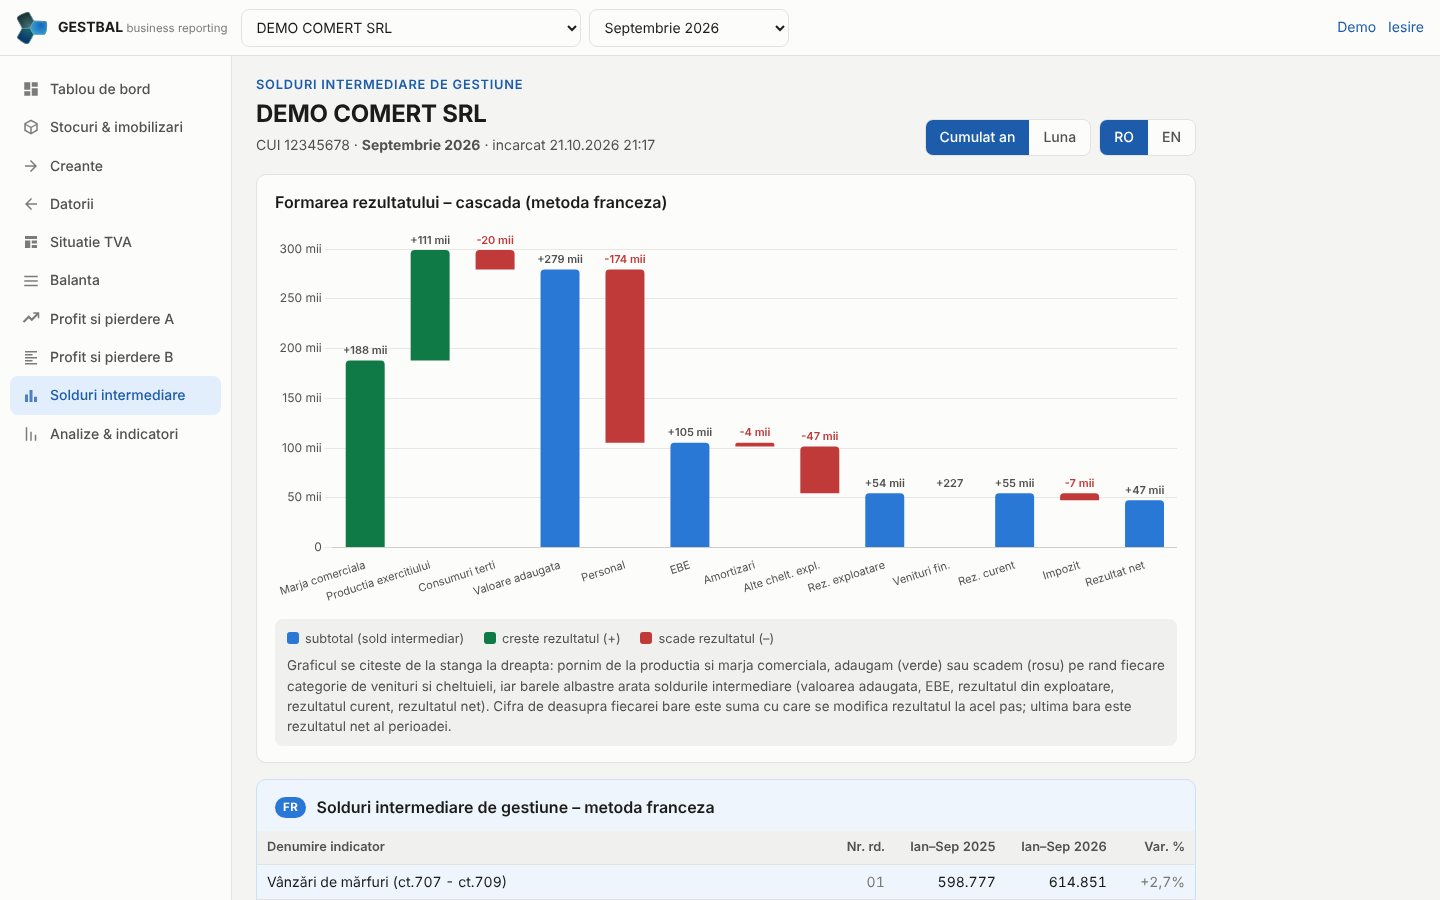Screen dimensions: 1440x900
Task: Click the Rezultat net bar
Action: pos(1144,523)
